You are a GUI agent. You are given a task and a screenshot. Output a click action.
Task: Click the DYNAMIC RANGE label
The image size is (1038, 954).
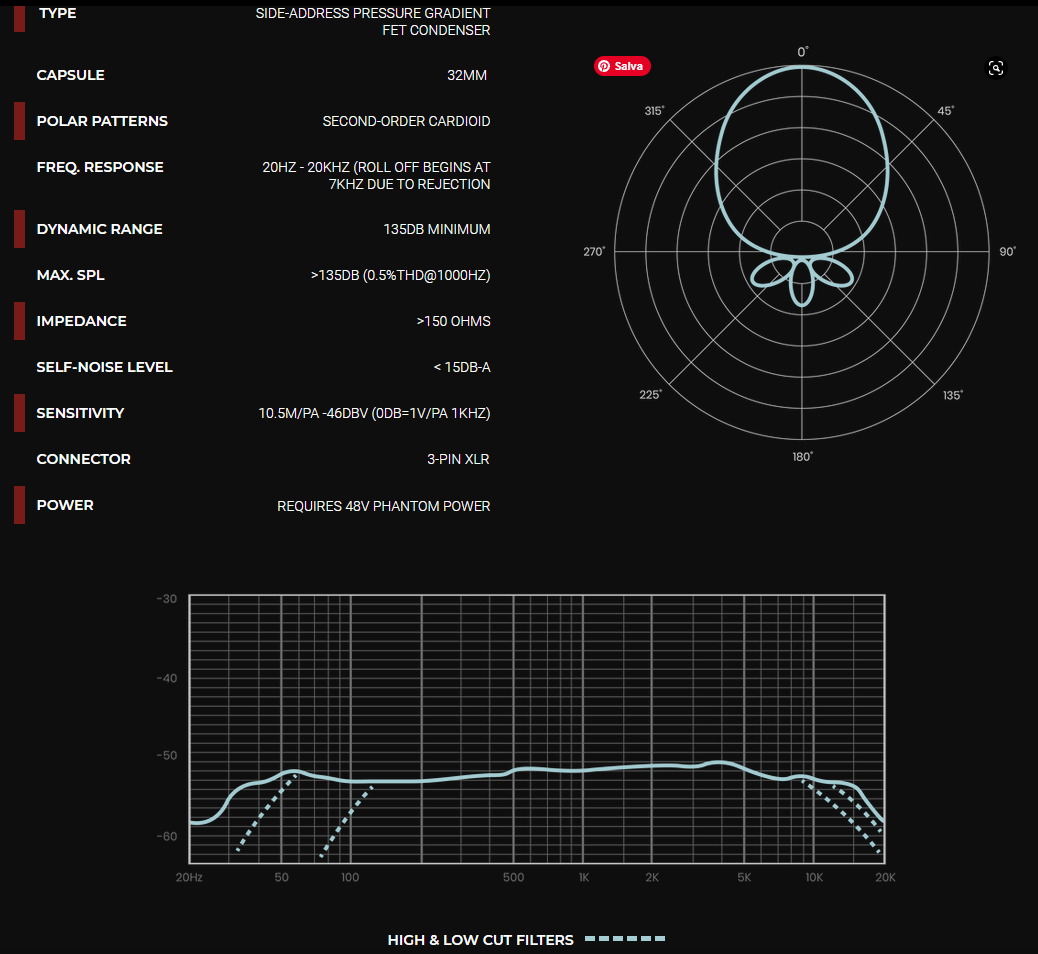(x=99, y=229)
